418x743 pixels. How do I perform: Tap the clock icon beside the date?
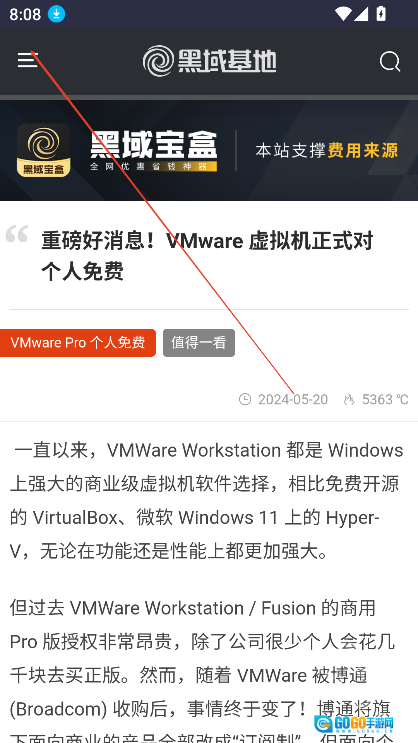pos(245,399)
